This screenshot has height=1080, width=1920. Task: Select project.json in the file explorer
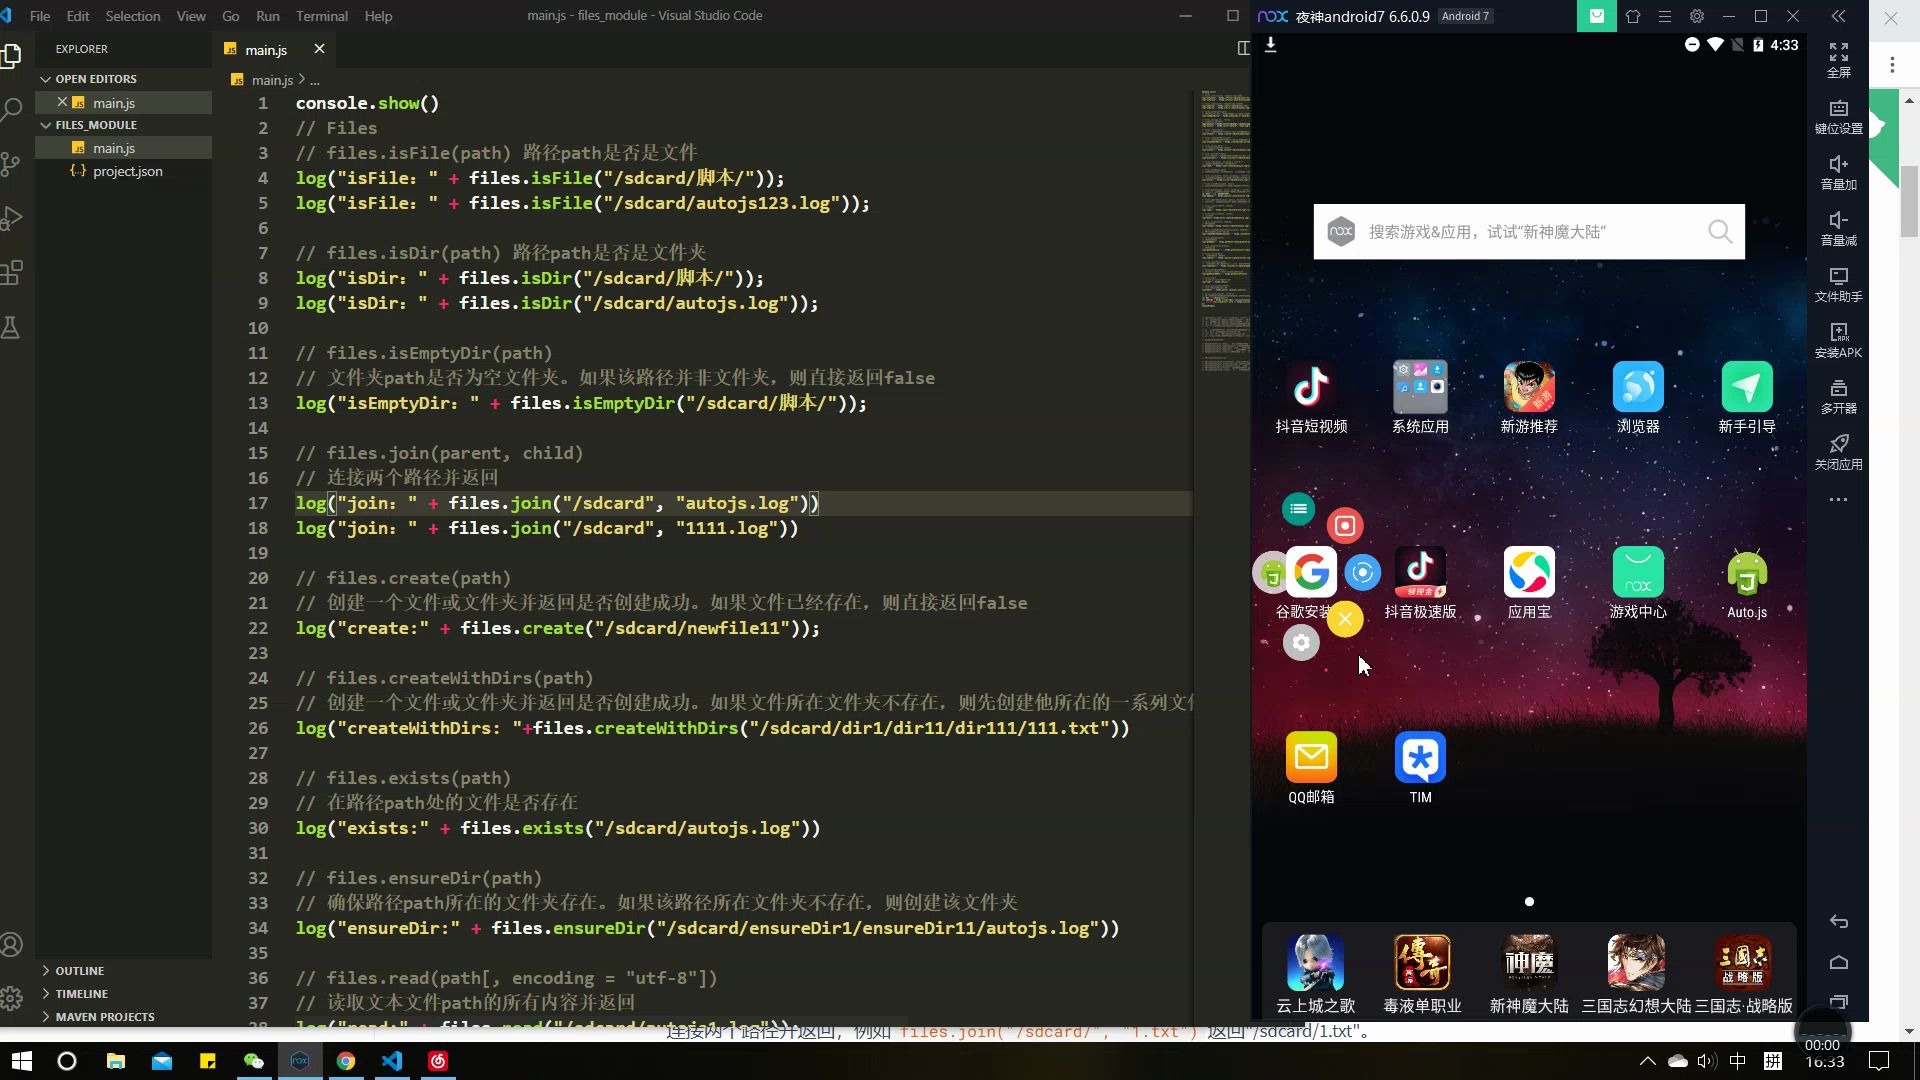click(127, 171)
